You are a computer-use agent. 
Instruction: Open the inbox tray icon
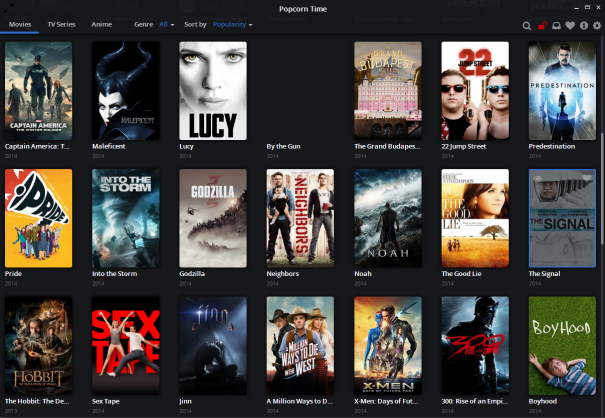(x=556, y=25)
